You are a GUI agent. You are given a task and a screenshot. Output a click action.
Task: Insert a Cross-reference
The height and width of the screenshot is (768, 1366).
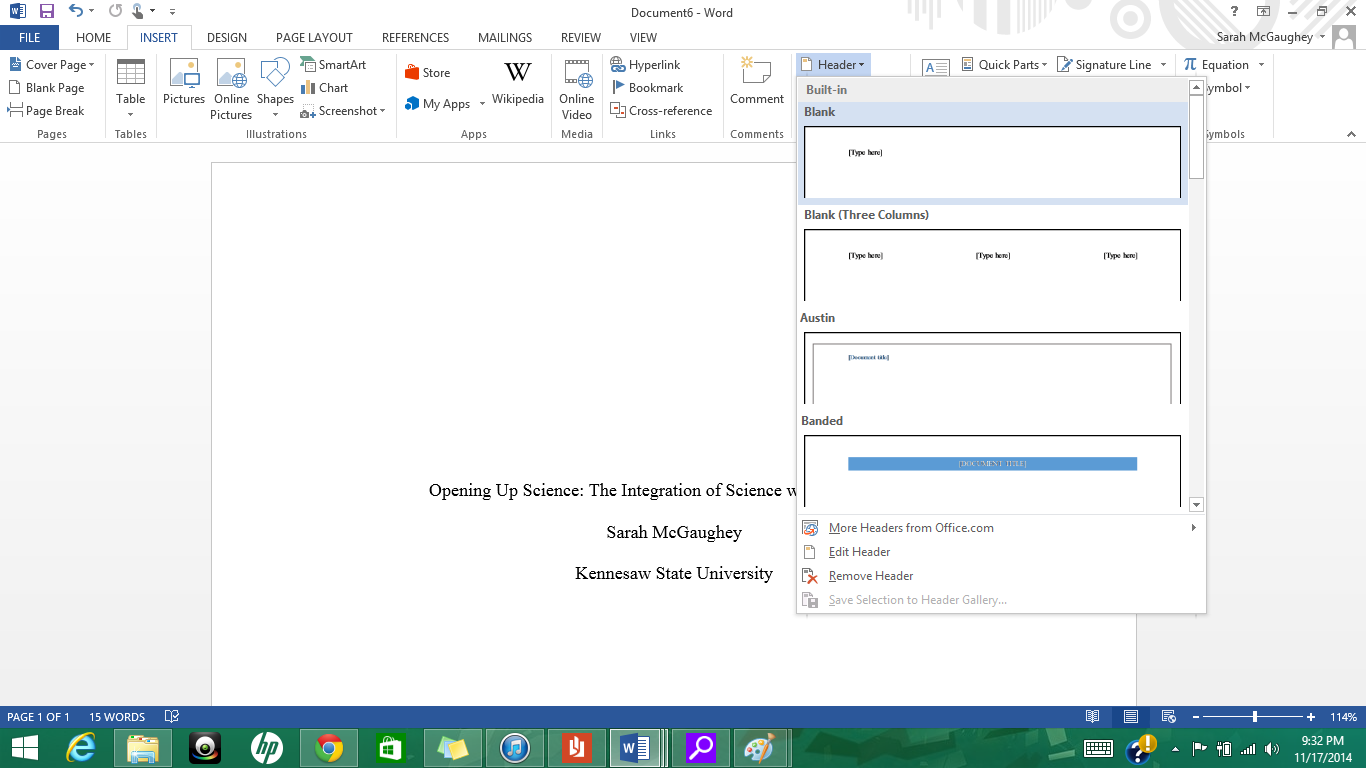(x=661, y=111)
